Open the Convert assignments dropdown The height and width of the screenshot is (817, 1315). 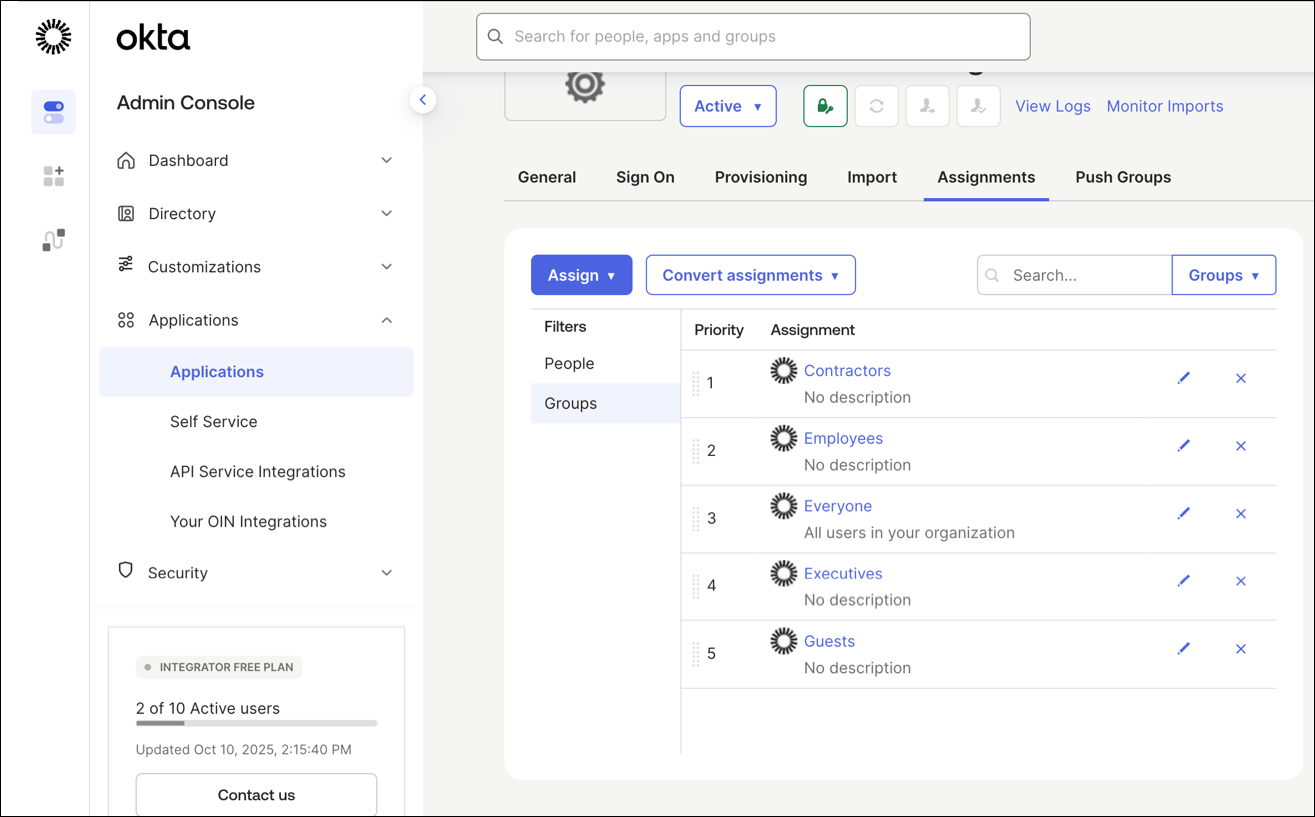[x=750, y=275]
